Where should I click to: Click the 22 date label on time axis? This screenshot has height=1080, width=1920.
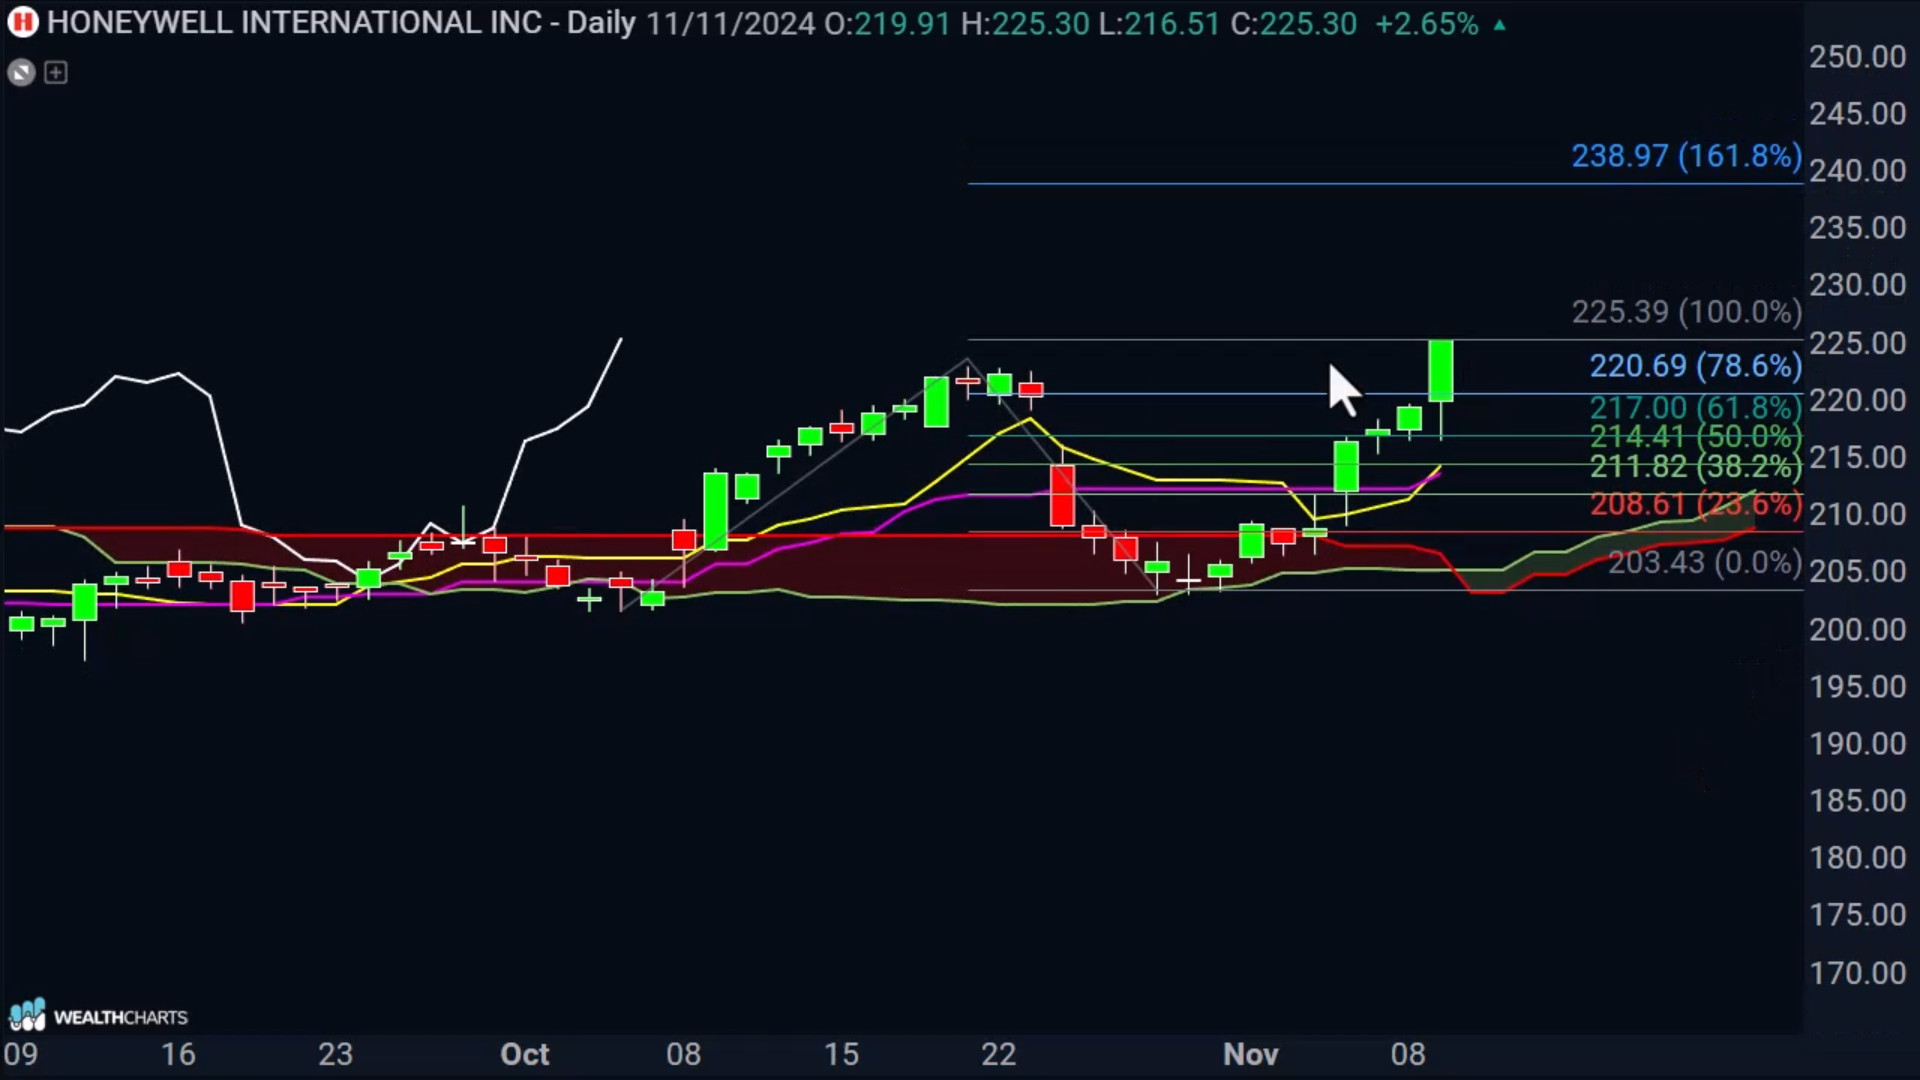998,1054
